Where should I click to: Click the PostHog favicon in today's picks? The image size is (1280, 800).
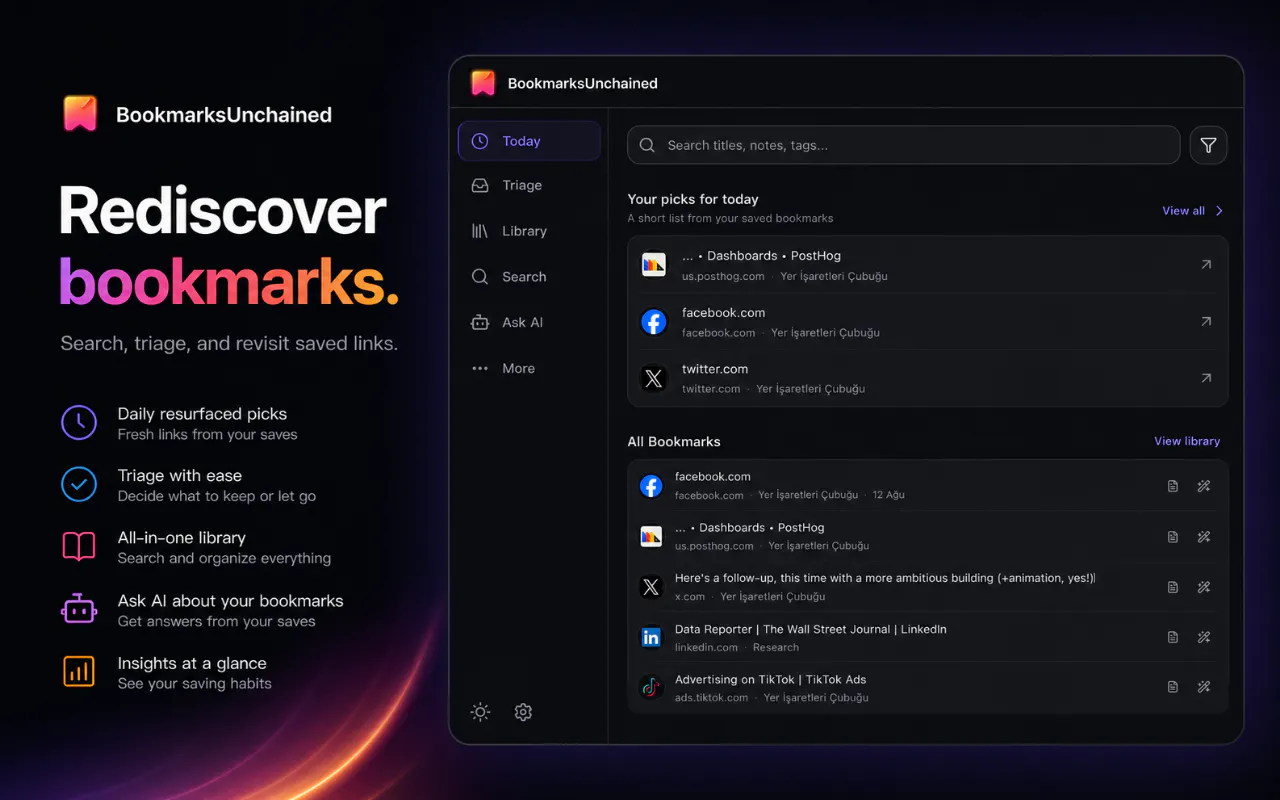[653, 265]
